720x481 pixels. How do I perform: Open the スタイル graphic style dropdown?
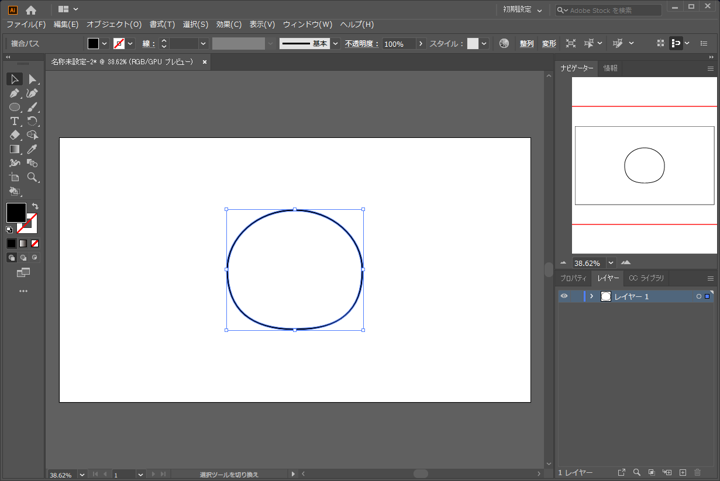tap(484, 44)
